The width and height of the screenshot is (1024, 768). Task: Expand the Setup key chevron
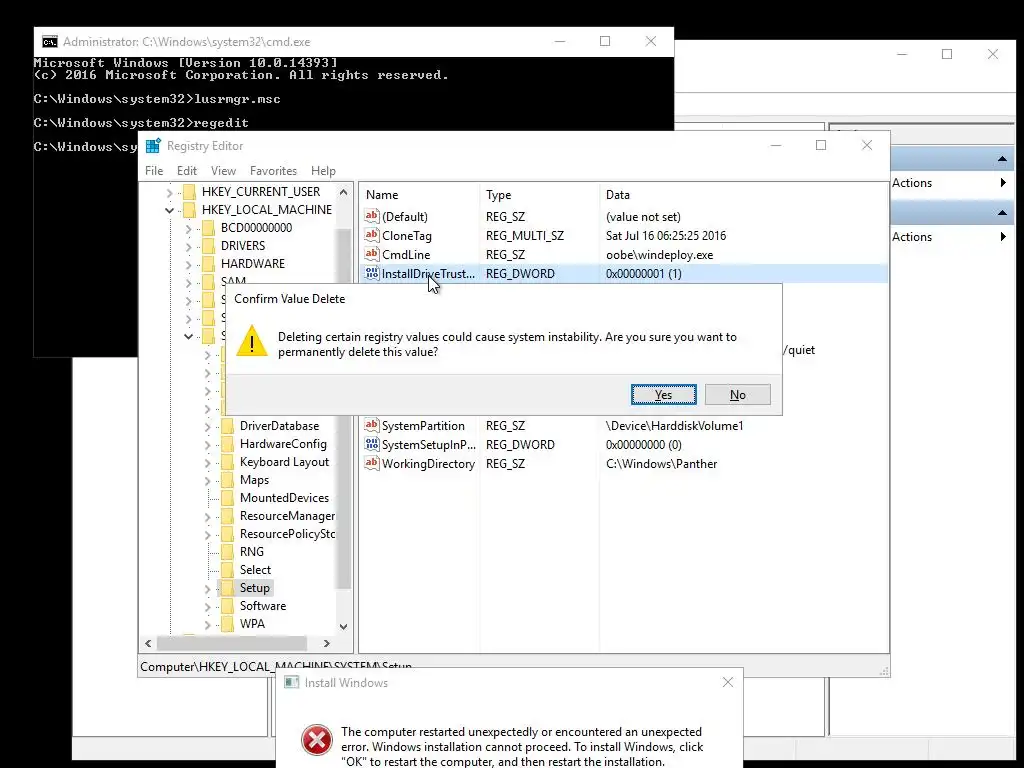[208, 589]
